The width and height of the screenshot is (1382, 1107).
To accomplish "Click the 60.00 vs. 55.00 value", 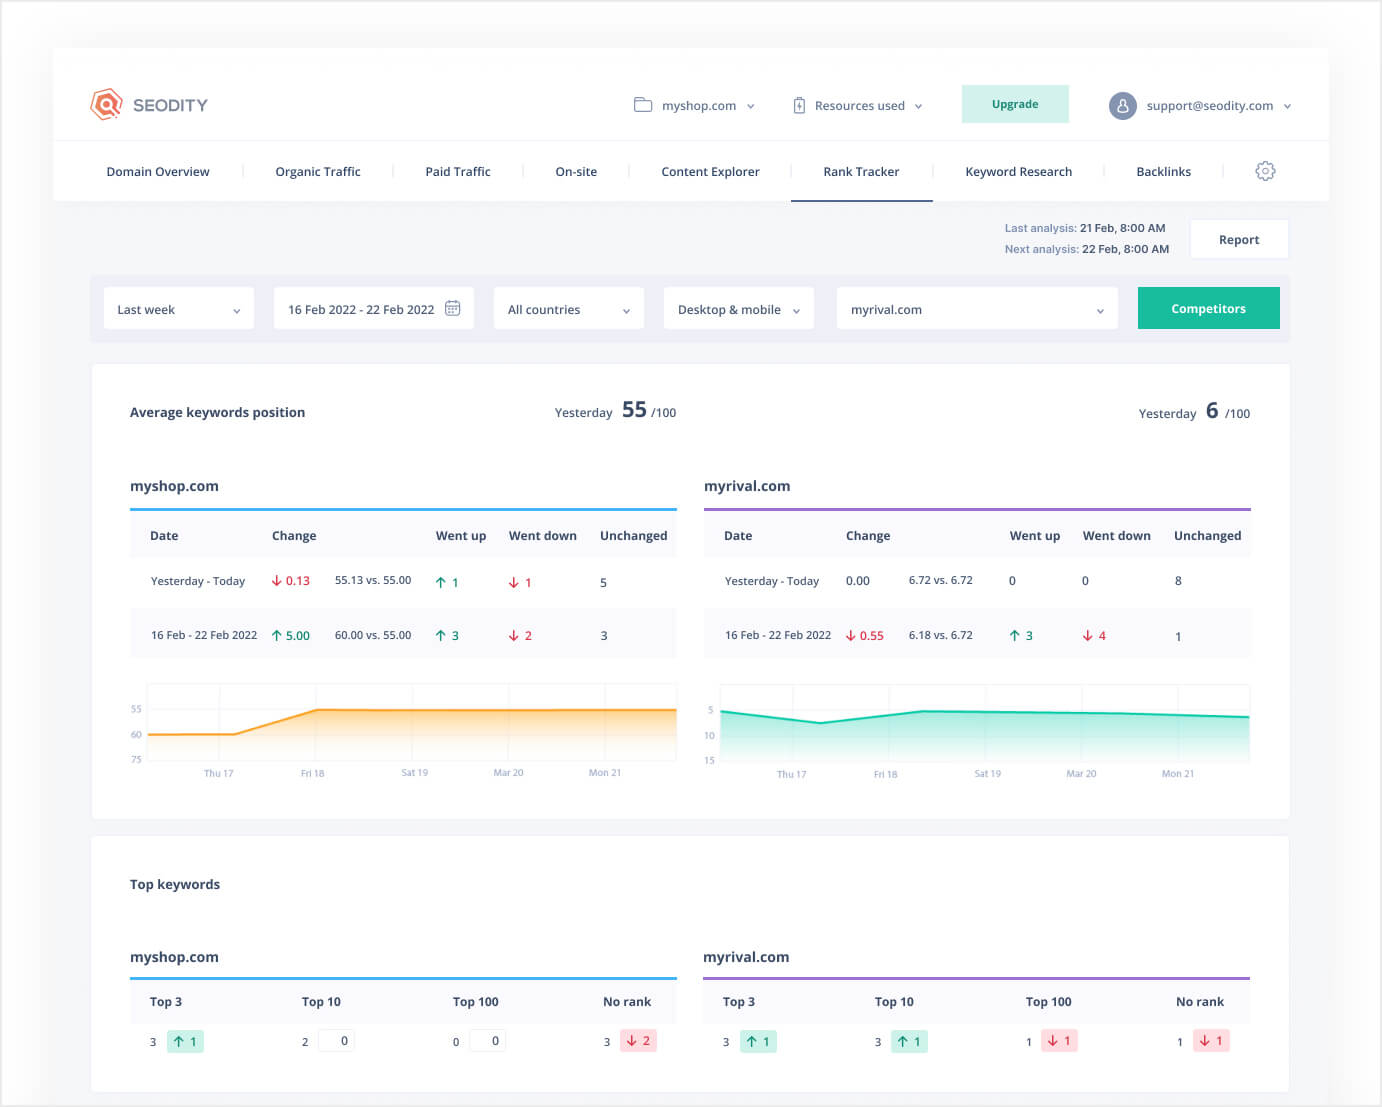I will (x=373, y=635).
